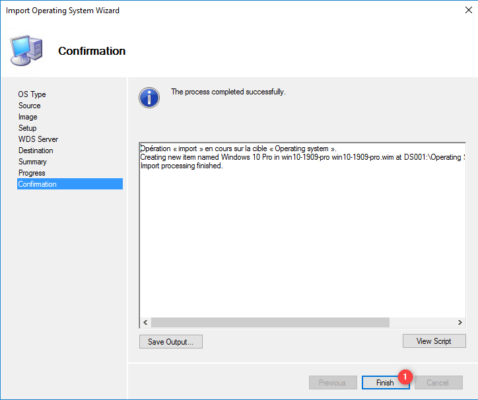Click the output box left scroll arrow
478x400 pixels.
click(x=145, y=322)
